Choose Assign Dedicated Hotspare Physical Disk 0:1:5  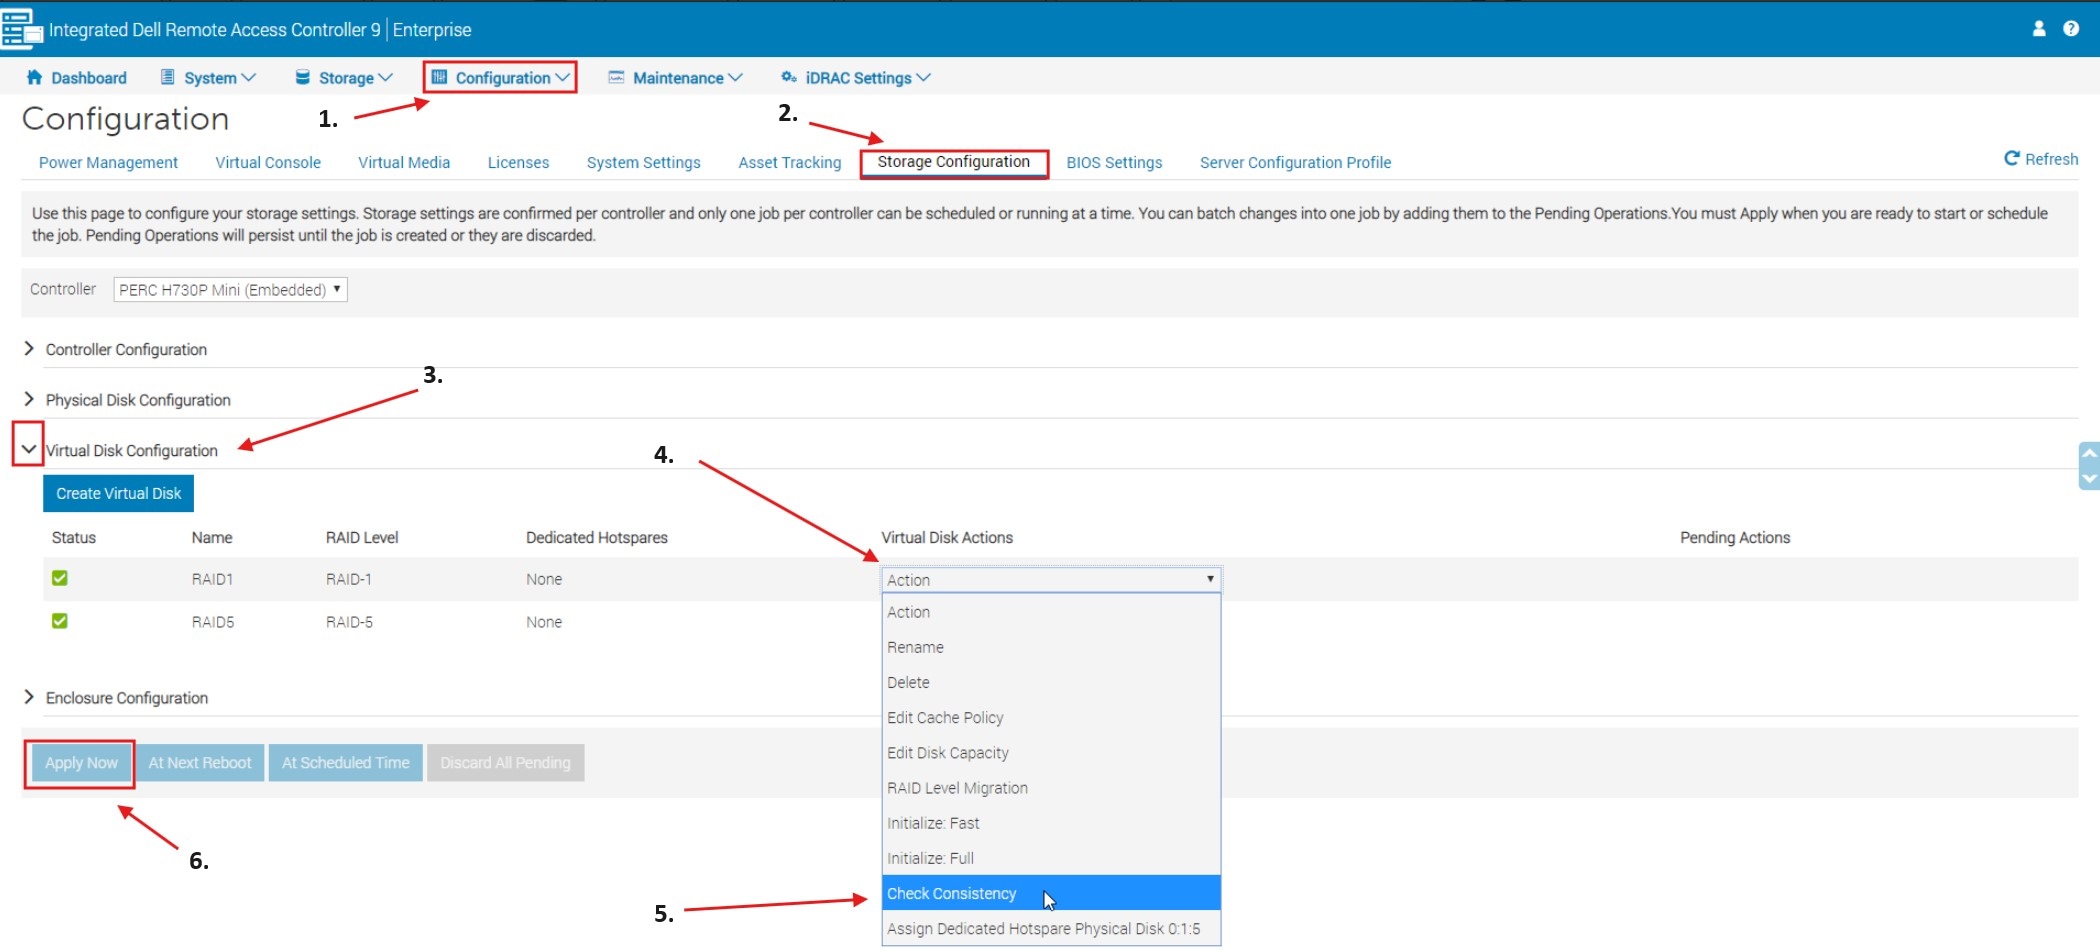1051,928
